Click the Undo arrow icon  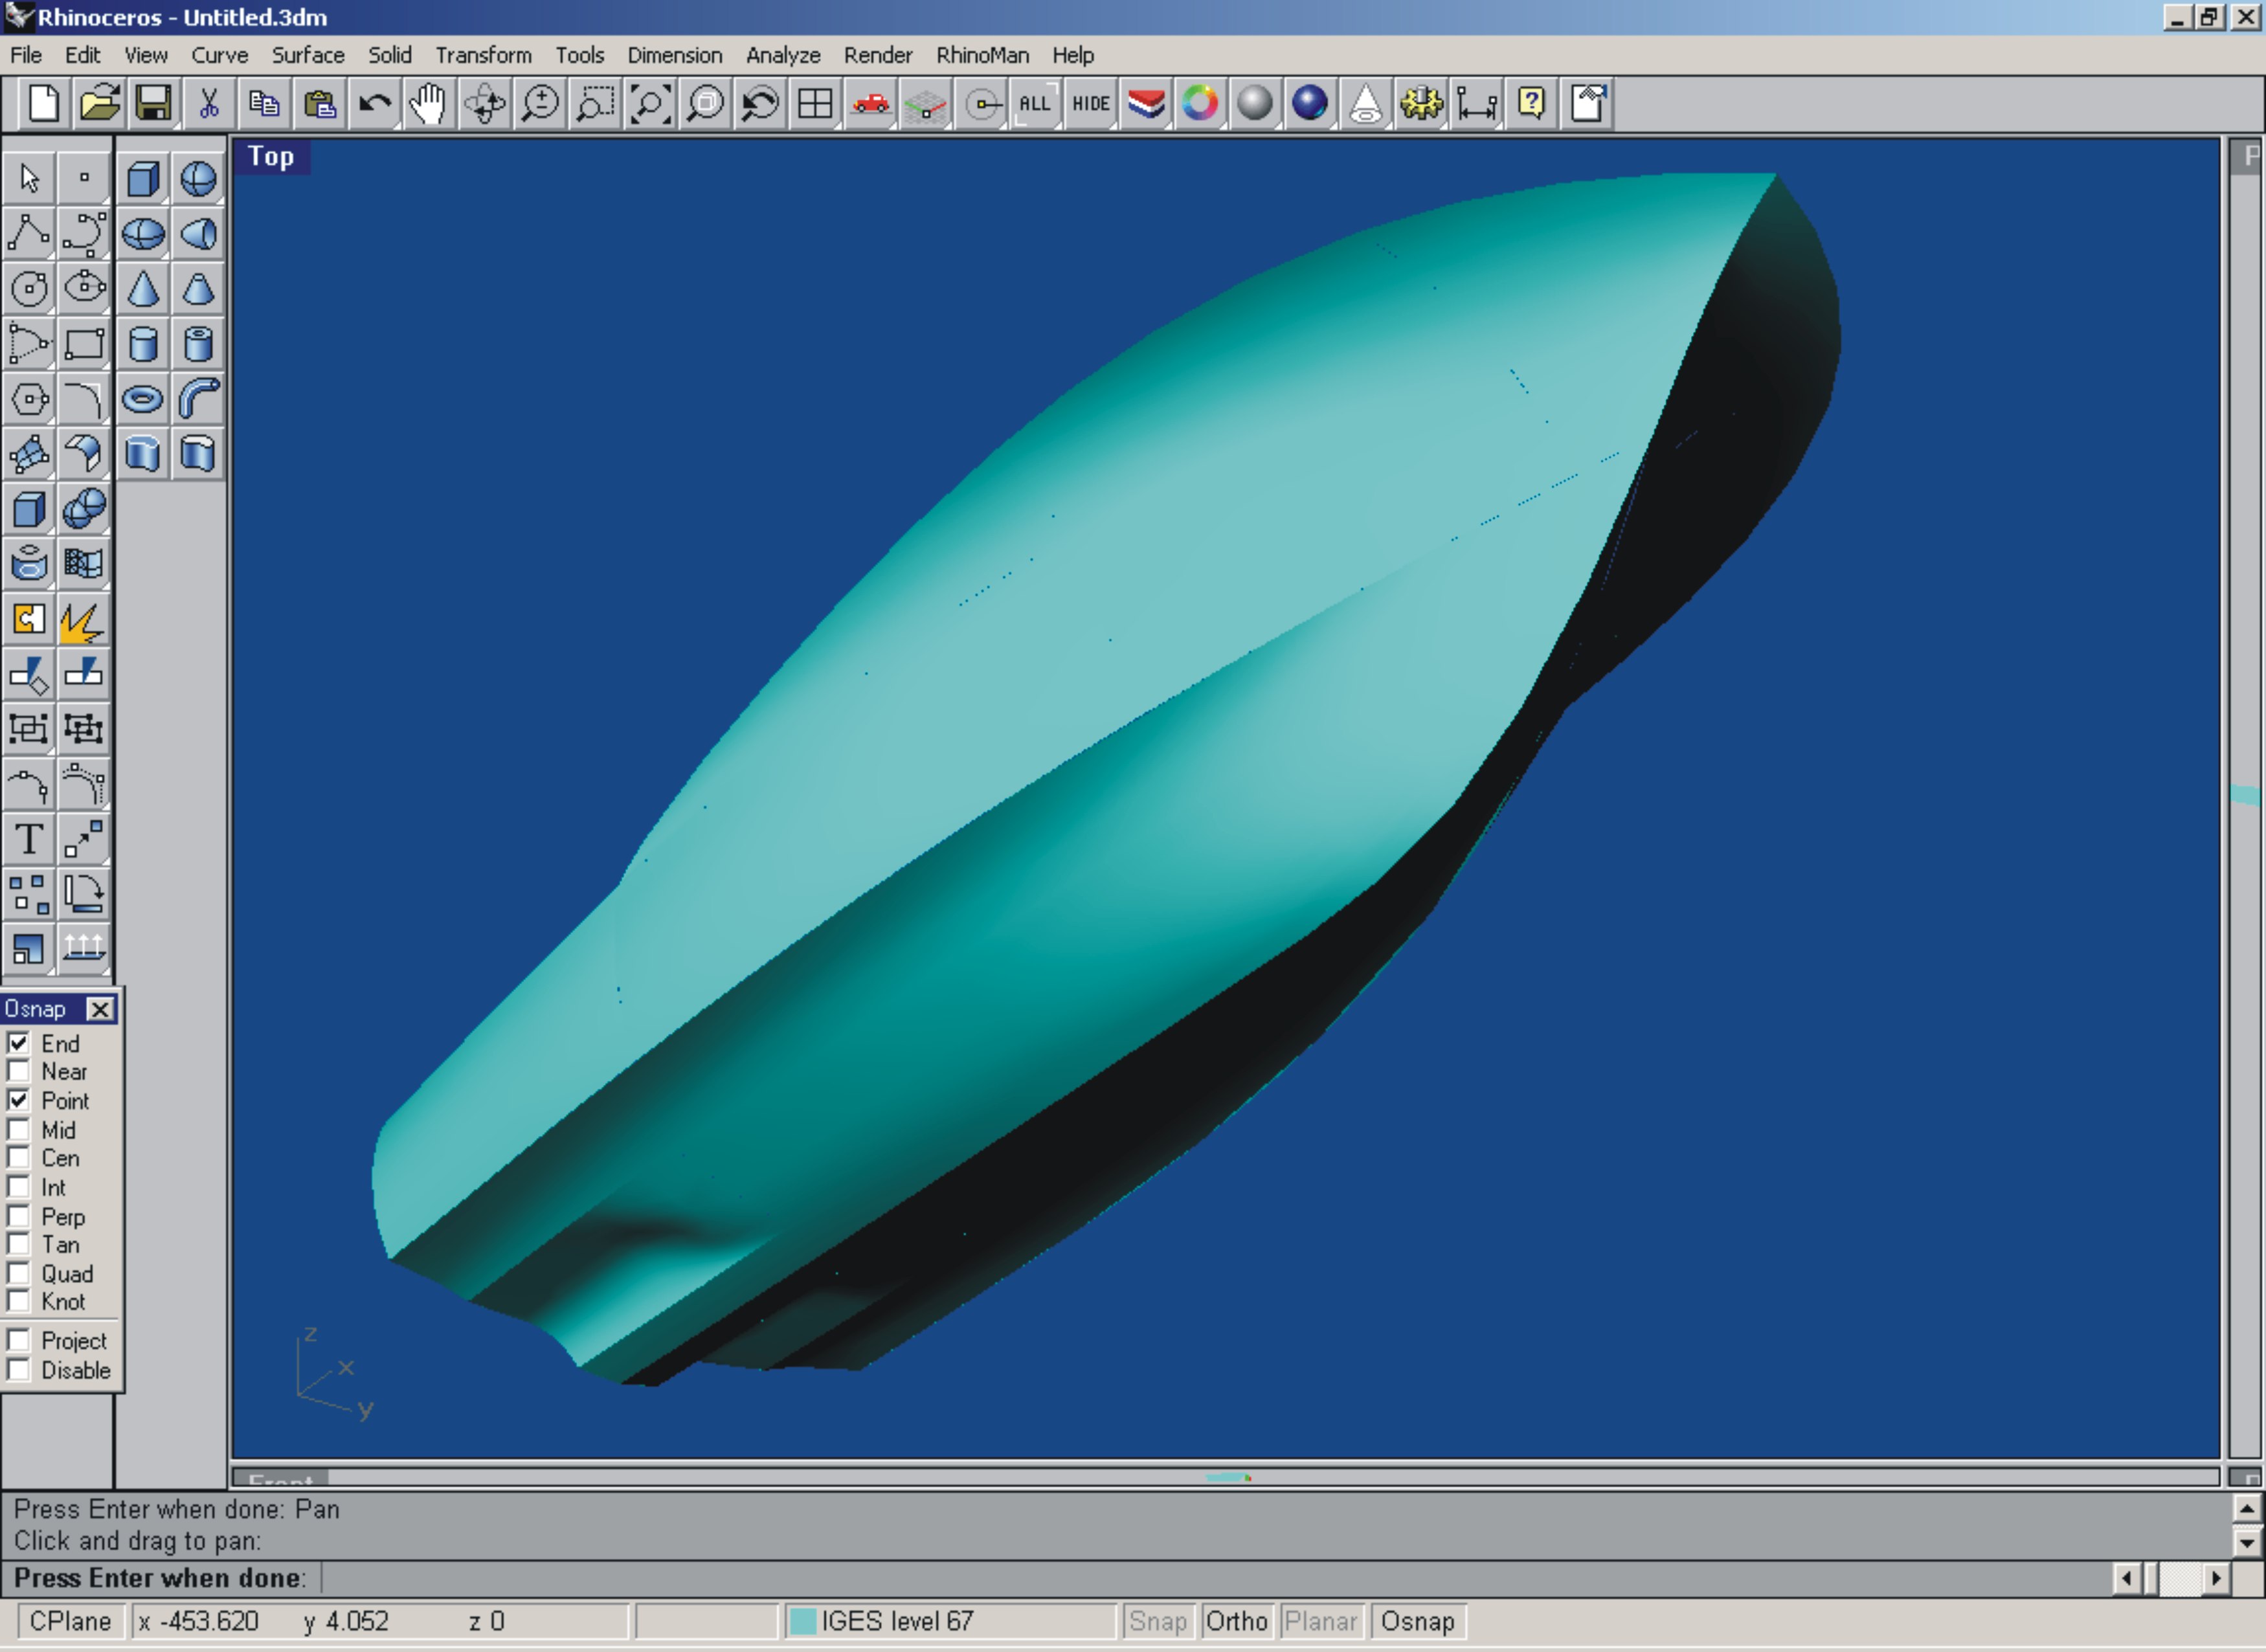coord(374,104)
